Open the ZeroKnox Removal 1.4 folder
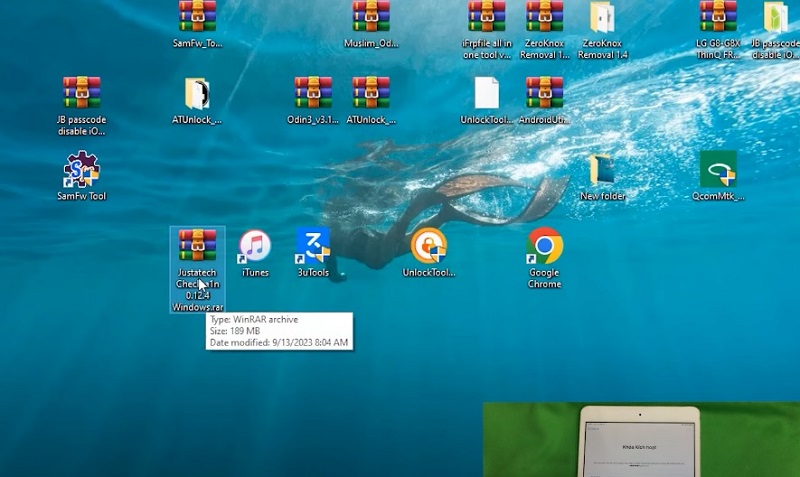This screenshot has width=800, height=477. pyautogui.click(x=603, y=20)
